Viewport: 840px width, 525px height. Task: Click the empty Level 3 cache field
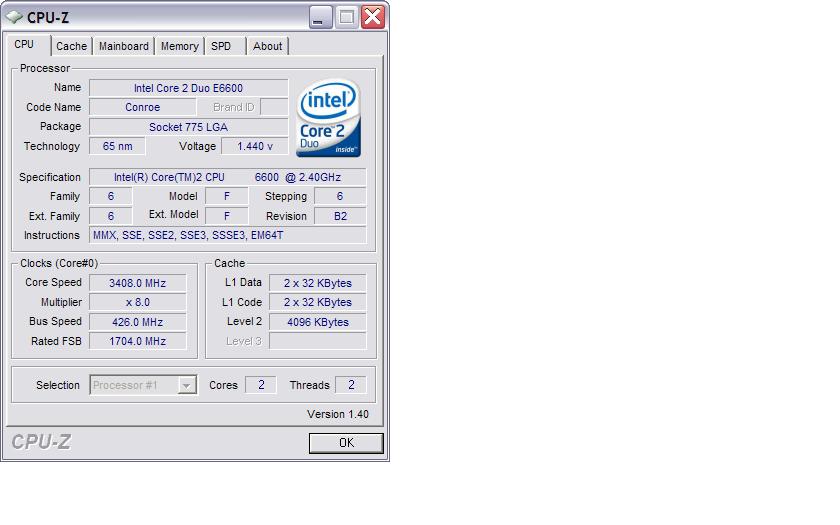pos(318,341)
